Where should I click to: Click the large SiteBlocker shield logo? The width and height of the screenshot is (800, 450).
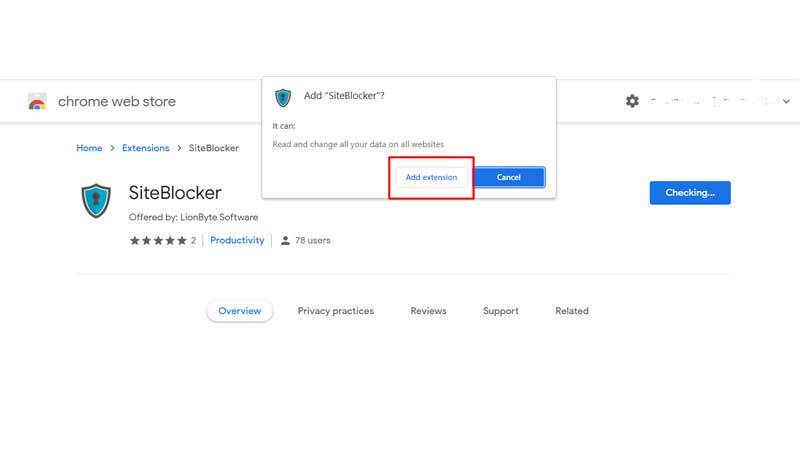coord(96,201)
